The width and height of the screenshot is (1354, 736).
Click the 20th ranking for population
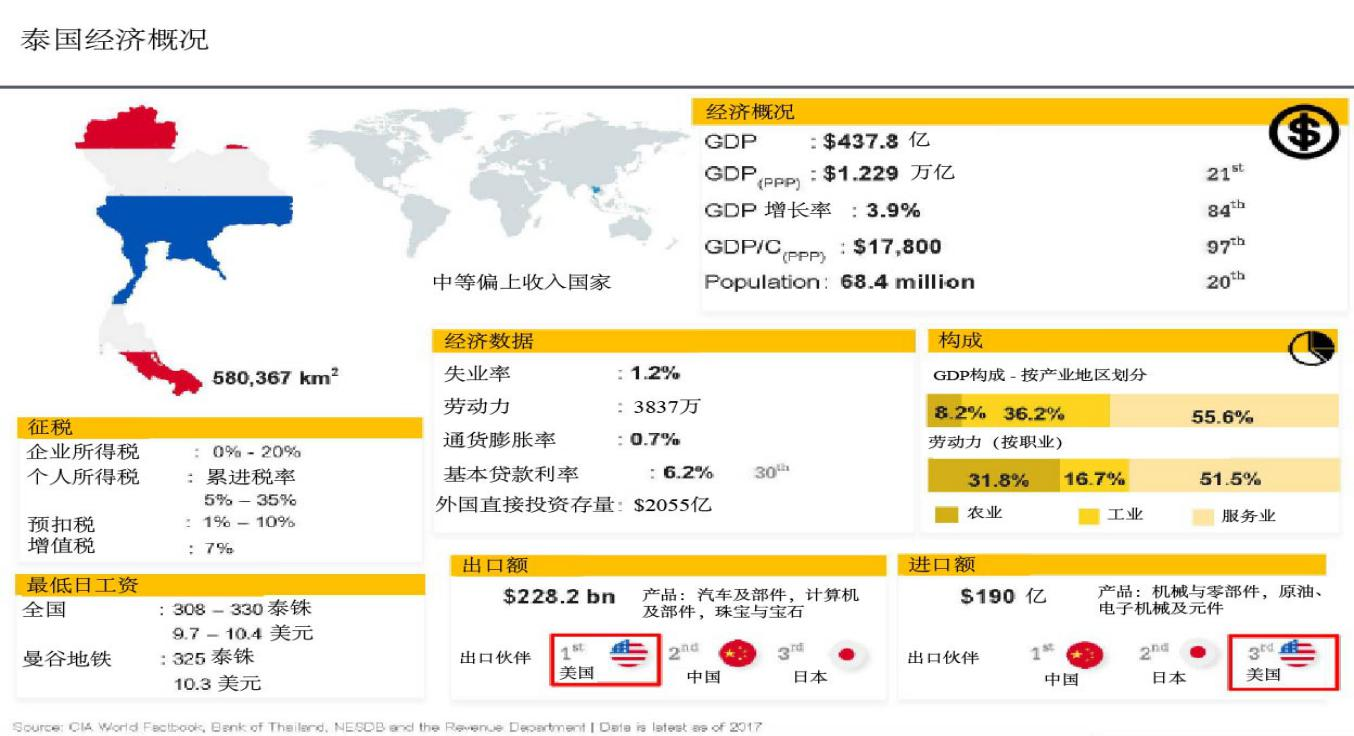point(1226,282)
